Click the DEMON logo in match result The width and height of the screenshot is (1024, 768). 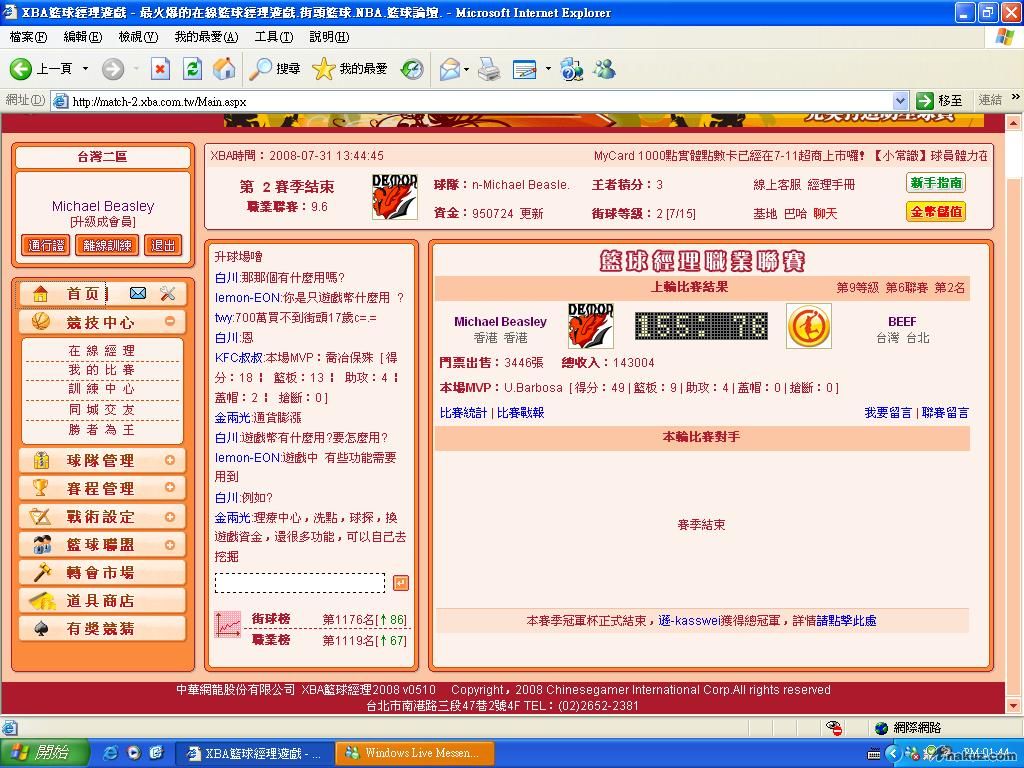pyautogui.click(x=590, y=326)
